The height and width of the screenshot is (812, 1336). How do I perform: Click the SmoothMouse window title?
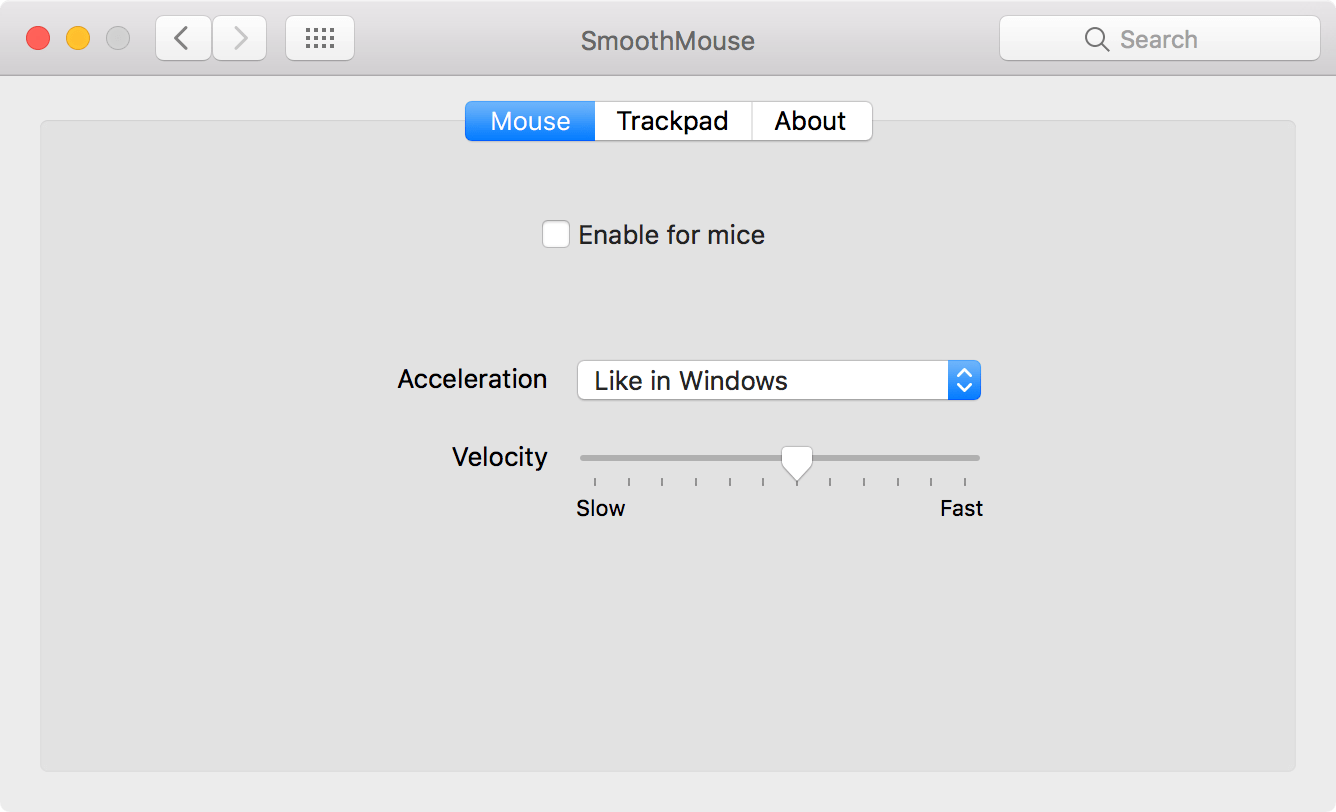pyautogui.click(x=667, y=40)
